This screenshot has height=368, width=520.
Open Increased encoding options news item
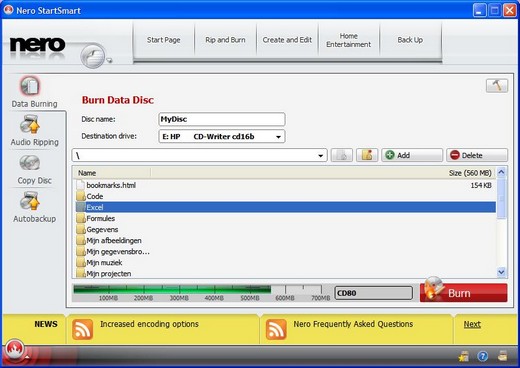(149, 324)
